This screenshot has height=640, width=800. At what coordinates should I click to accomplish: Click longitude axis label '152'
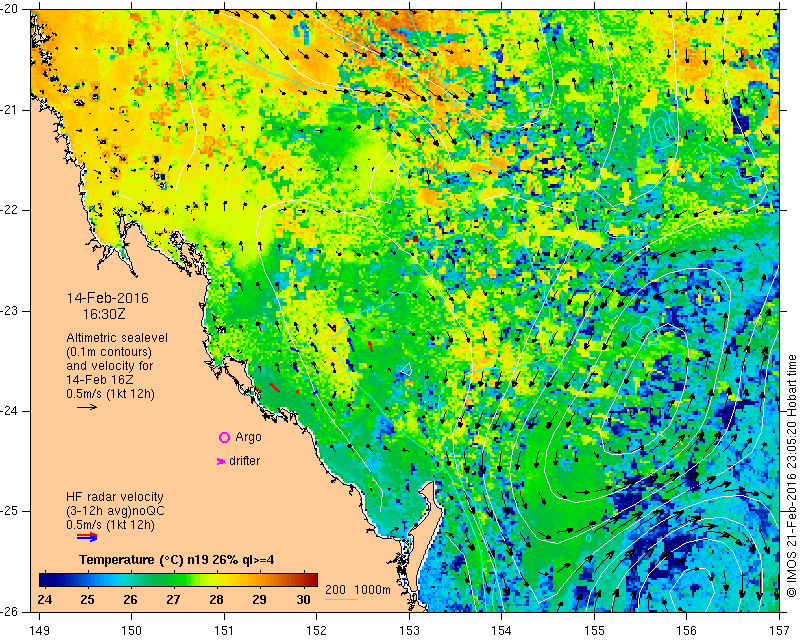[317, 630]
